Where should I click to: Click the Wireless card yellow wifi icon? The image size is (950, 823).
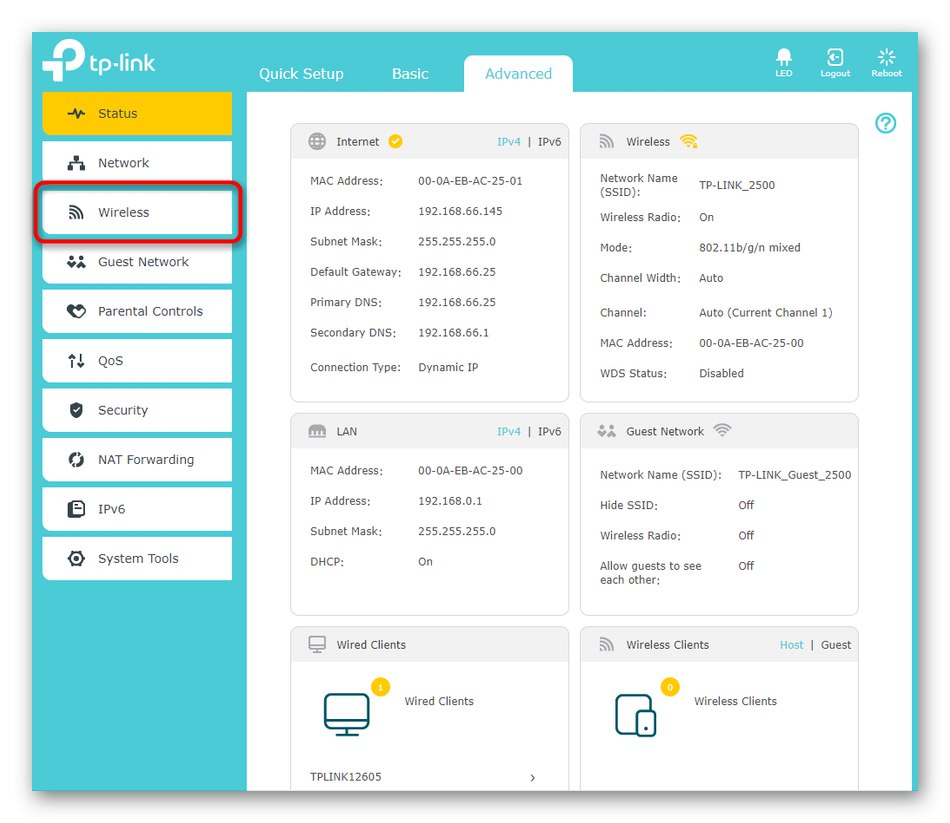689,141
